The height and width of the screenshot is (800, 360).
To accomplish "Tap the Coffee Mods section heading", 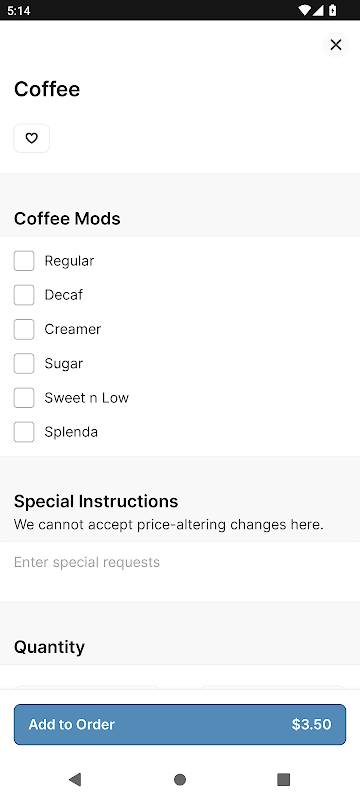I will 67,218.
